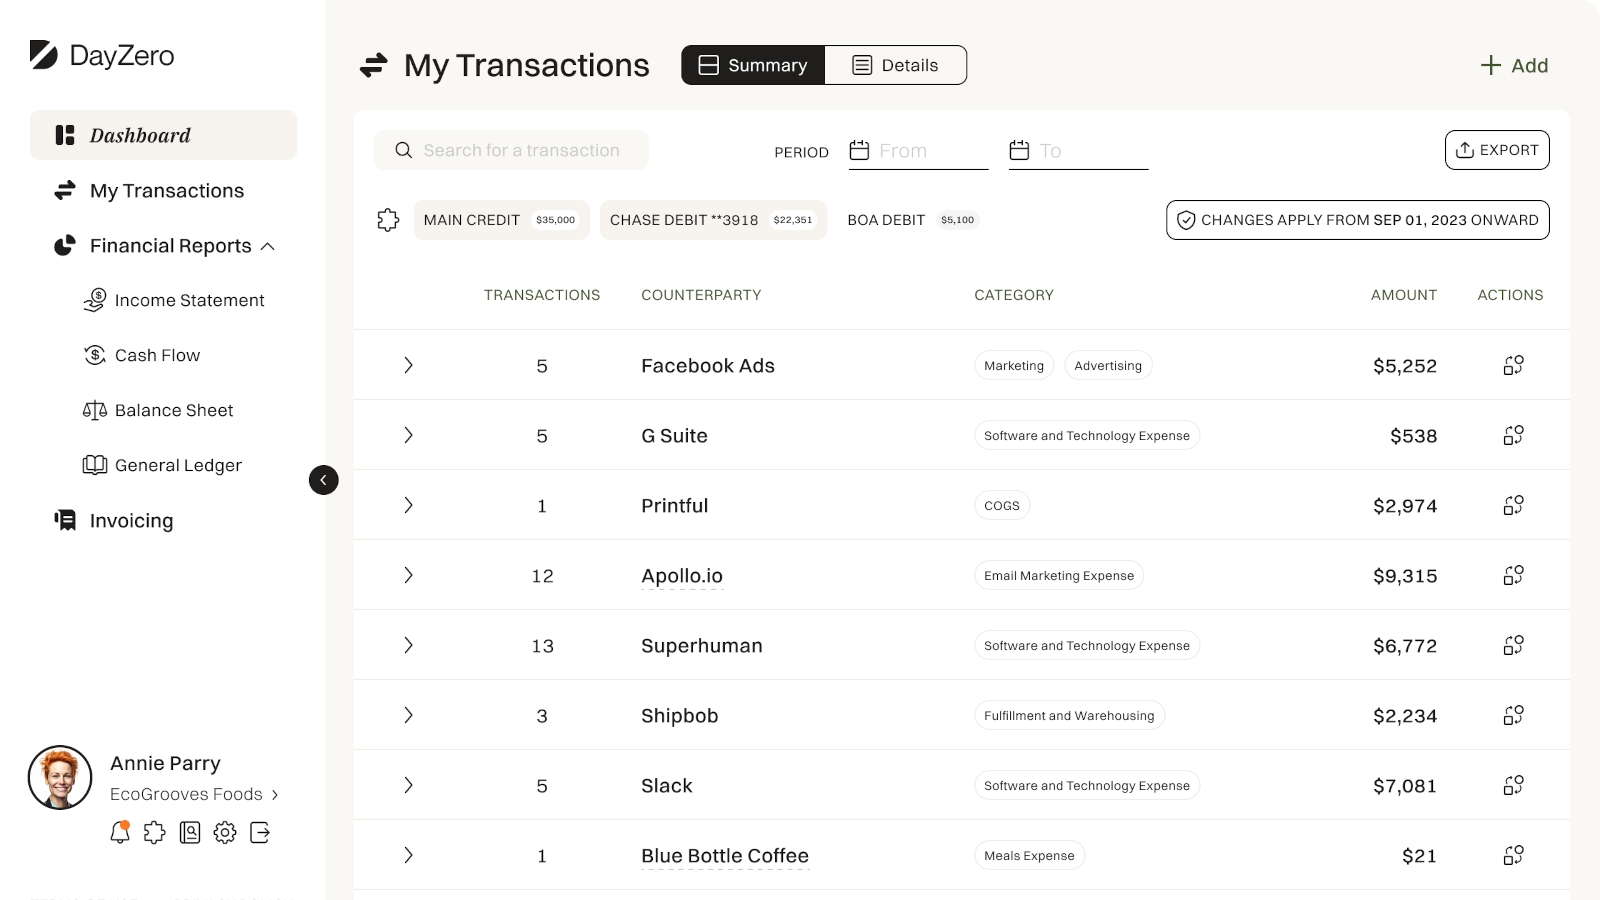Expand the Printful row
Image resolution: width=1600 pixels, height=900 pixels.
pos(408,505)
